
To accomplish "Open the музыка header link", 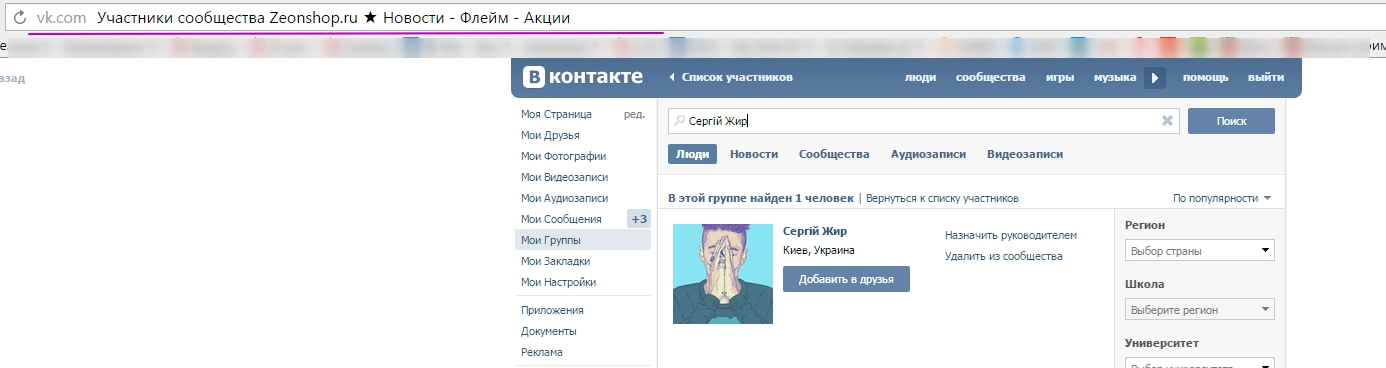I will pos(1115,77).
